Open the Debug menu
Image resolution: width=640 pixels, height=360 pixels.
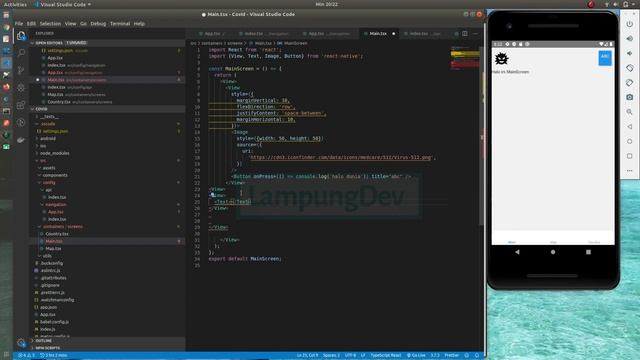(98, 24)
